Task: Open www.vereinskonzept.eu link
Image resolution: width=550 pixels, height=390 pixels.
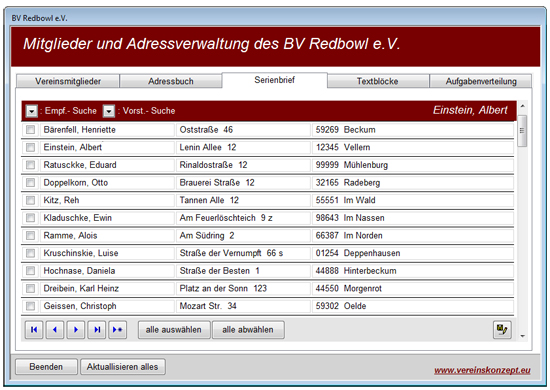Action: point(482,370)
